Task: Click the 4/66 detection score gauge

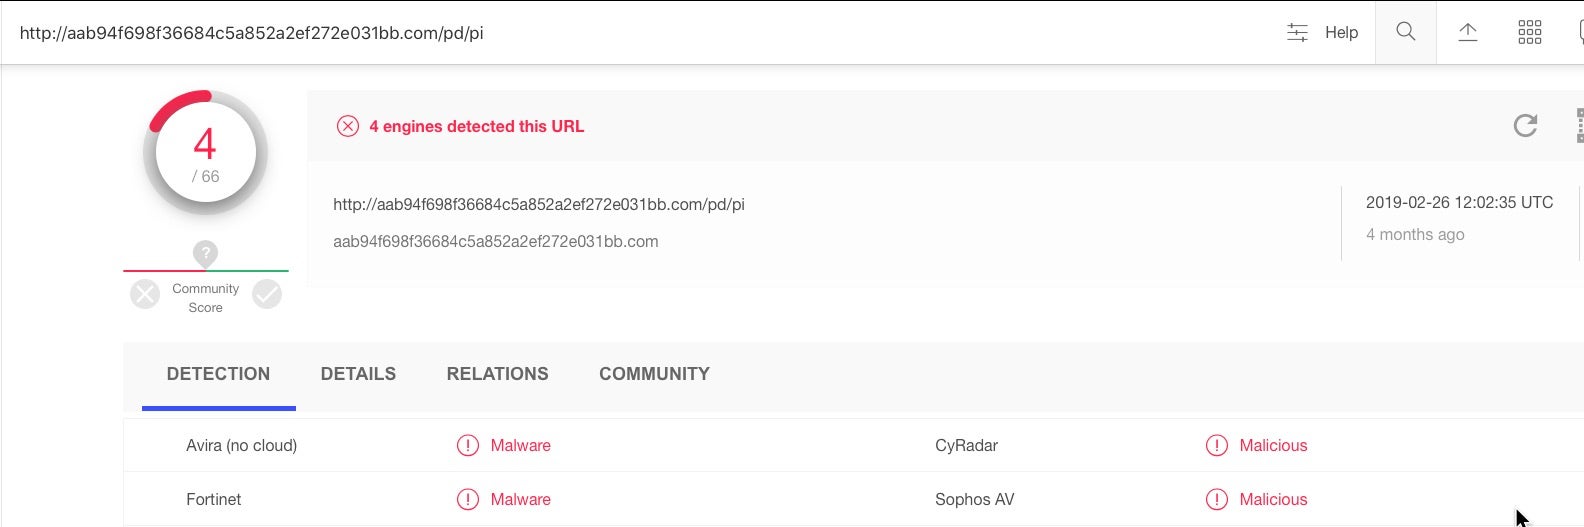Action: (205, 153)
